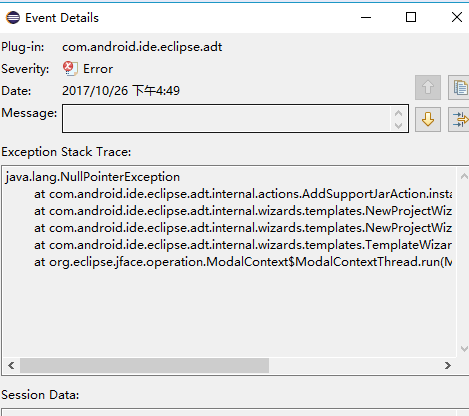
Task: Click the horizontal scrollbar thumb in stack trace
Action: click(x=144, y=365)
